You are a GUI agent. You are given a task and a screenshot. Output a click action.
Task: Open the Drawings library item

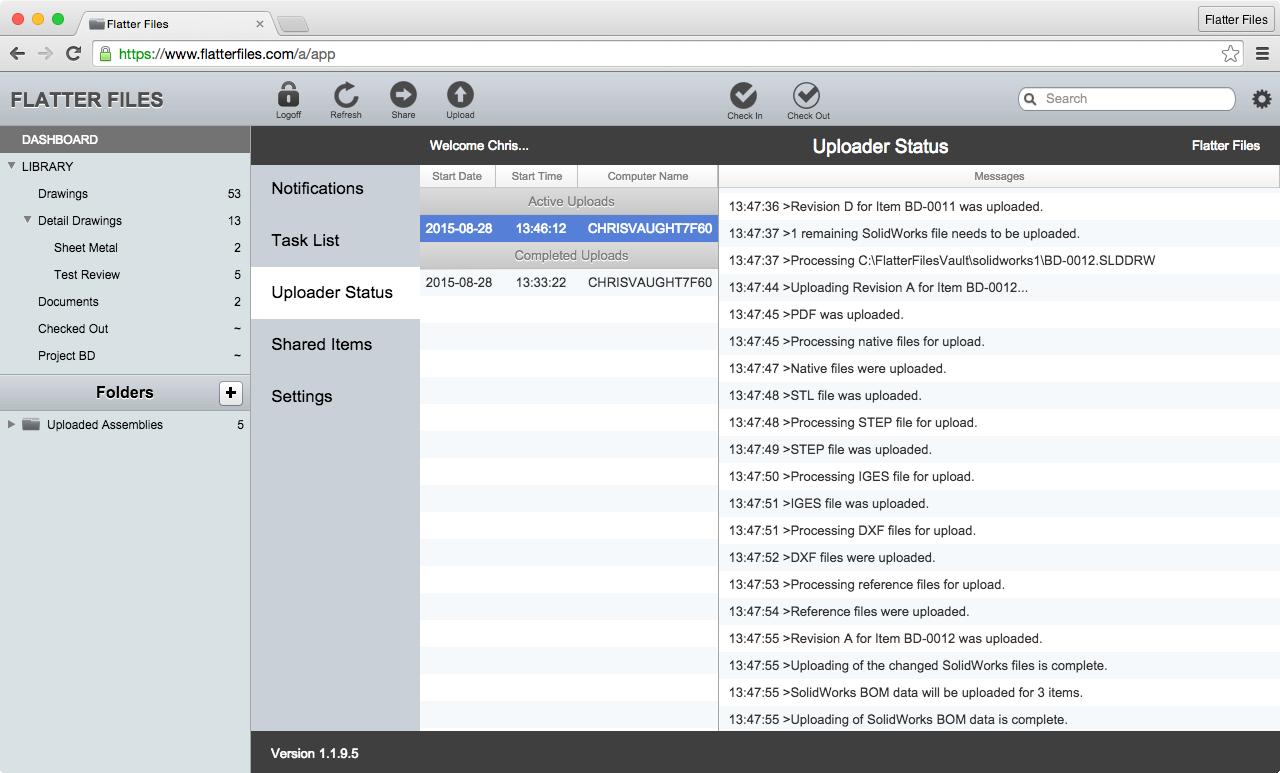(x=125, y=193)
